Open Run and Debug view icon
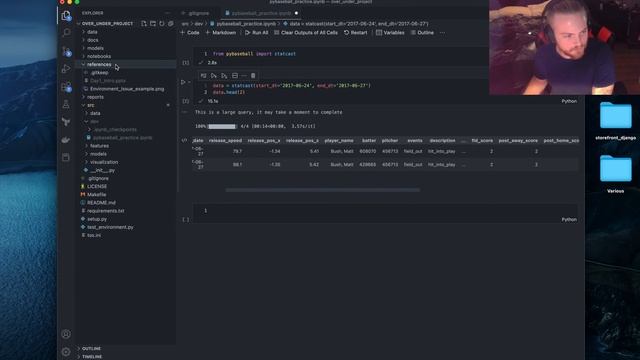Screen dimensions: 640x360 (x=66, y=69)
